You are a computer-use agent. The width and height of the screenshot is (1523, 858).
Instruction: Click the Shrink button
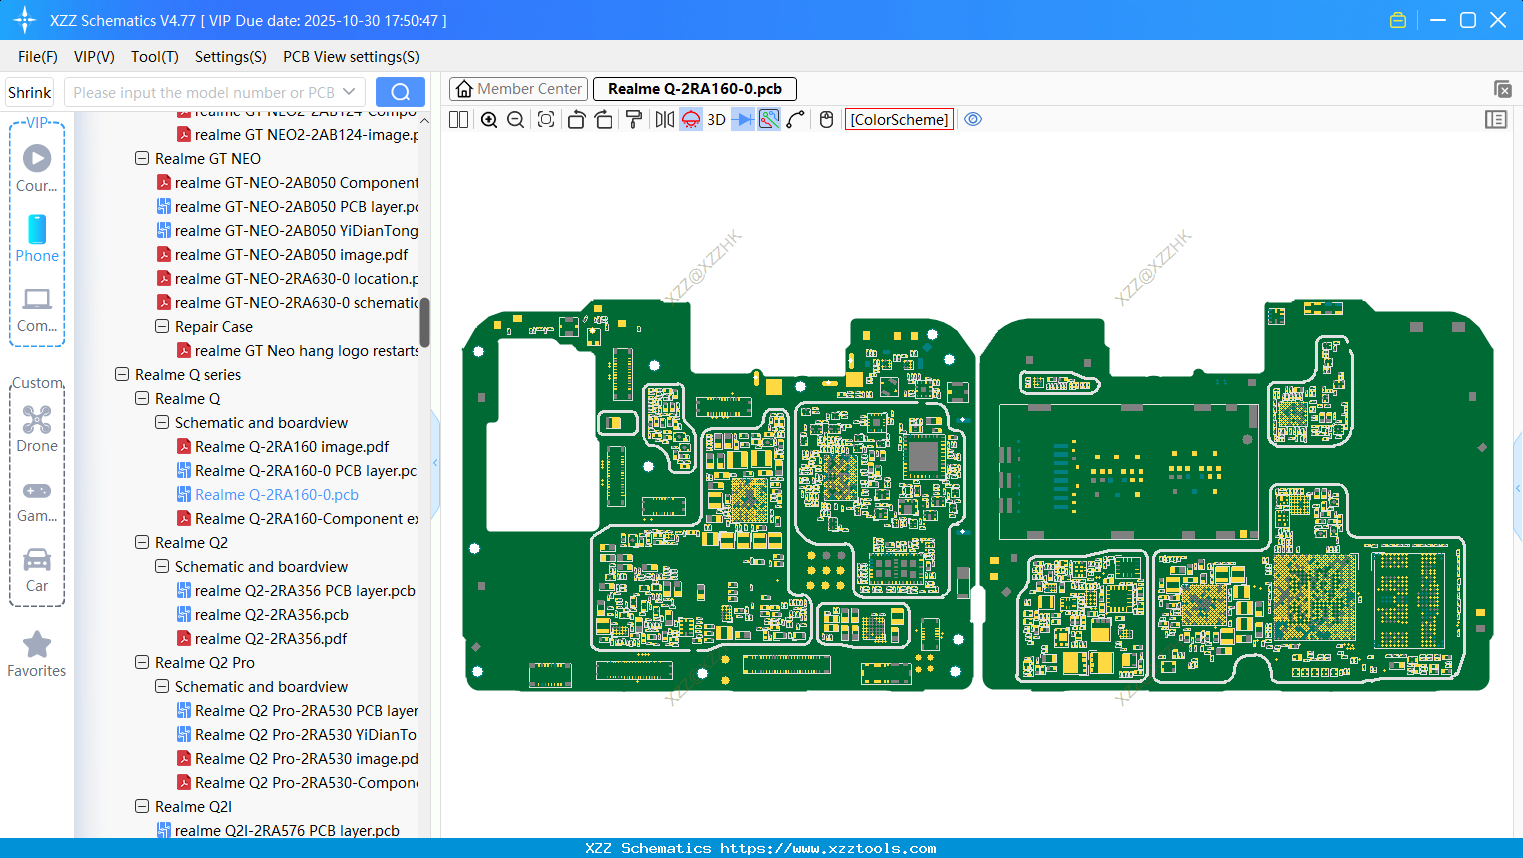(29, 92)
